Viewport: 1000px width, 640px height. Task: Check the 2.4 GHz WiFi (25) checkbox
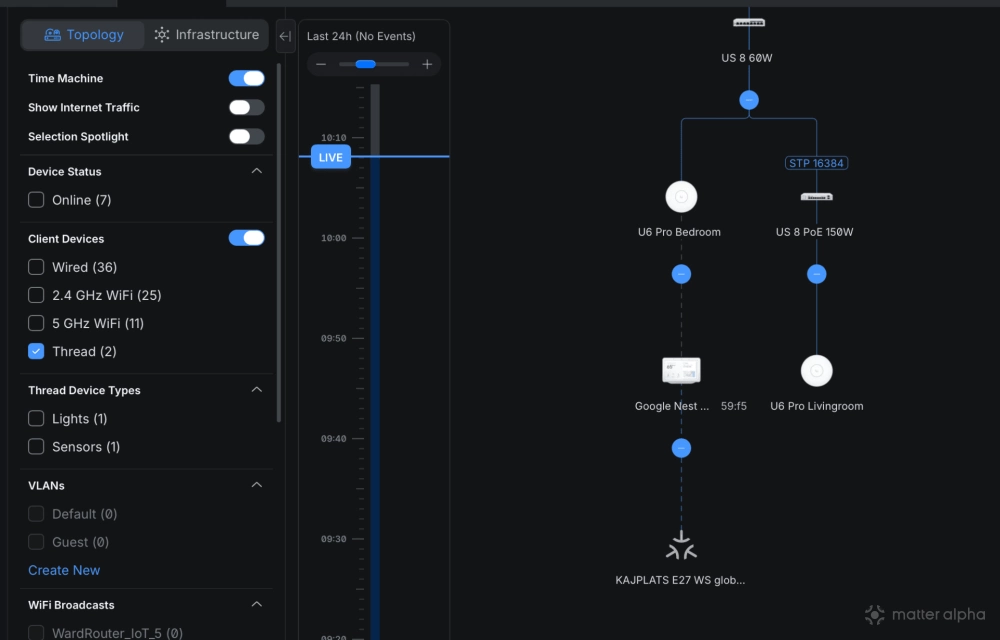click(36, 295)
